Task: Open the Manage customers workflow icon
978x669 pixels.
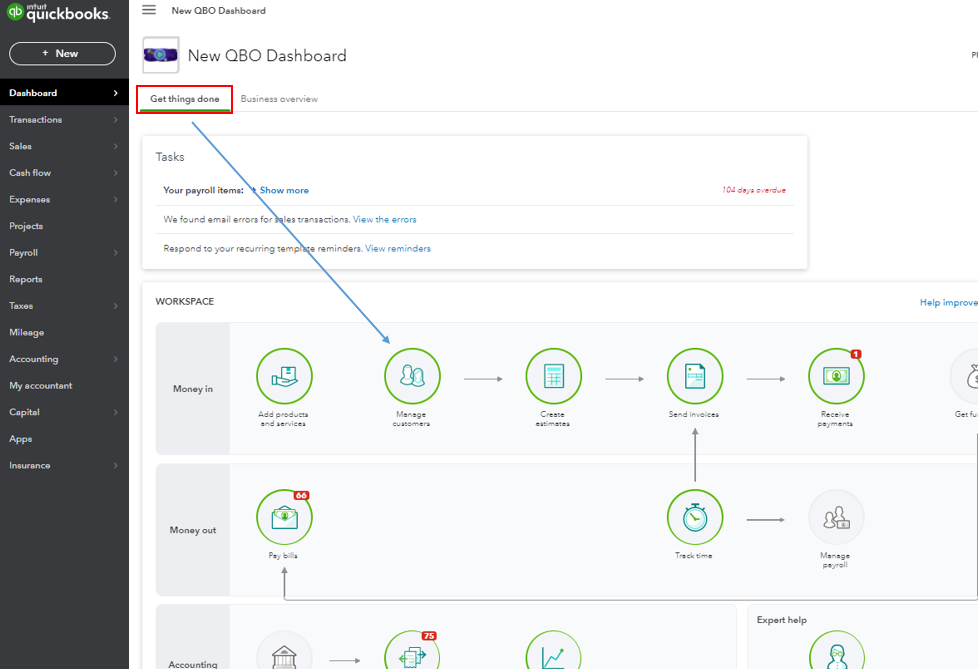Action: pos(412,376)
